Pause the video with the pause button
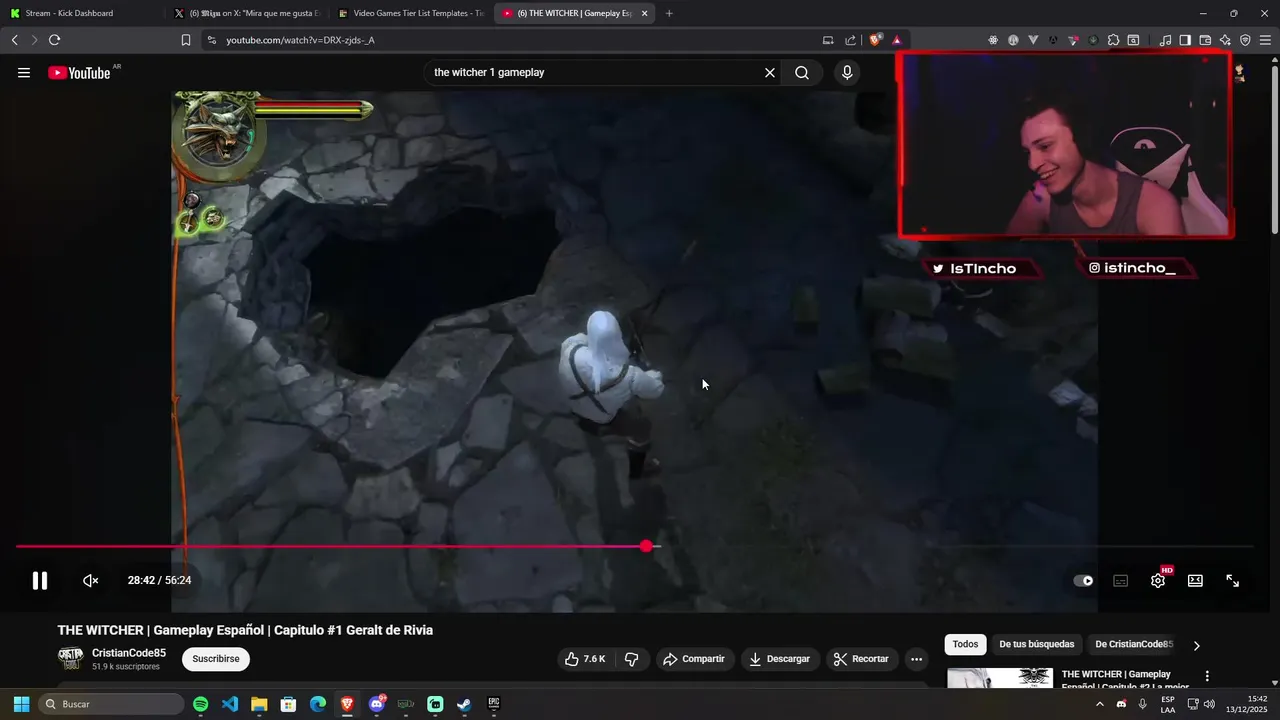 coord(40,580)
